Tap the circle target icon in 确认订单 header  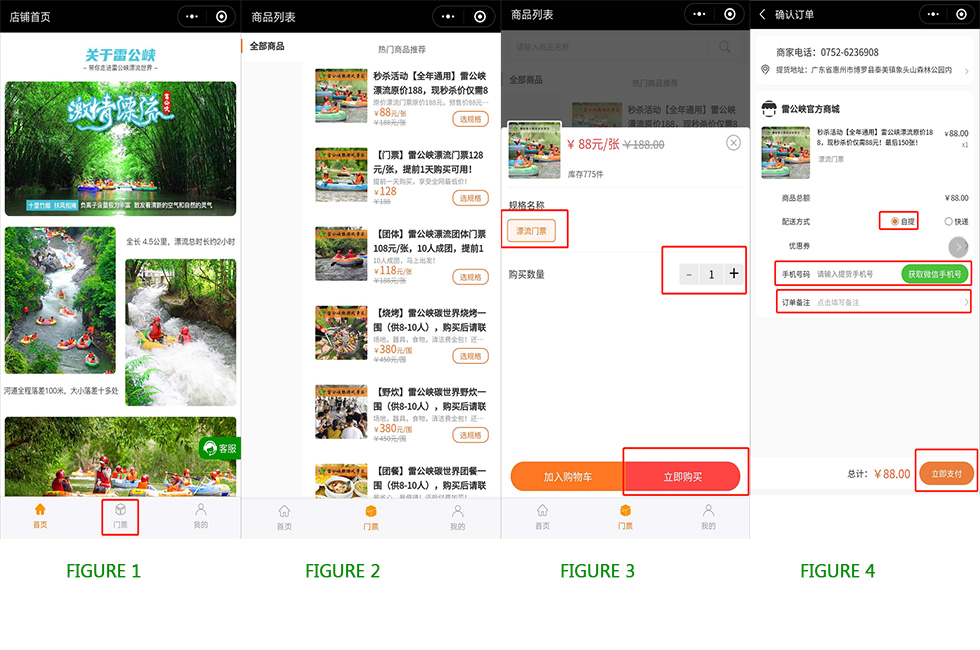pyautogui.click(x=962, y=14)
